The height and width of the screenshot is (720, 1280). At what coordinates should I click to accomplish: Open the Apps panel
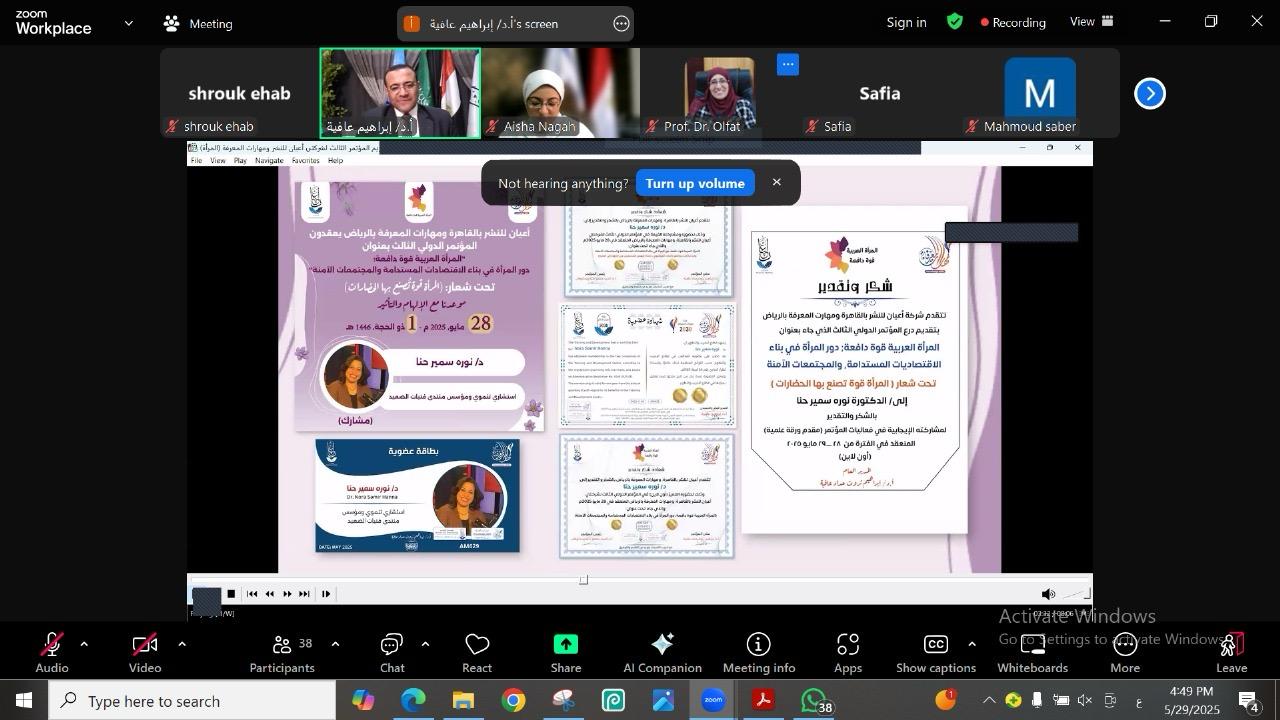click(848, 652)
